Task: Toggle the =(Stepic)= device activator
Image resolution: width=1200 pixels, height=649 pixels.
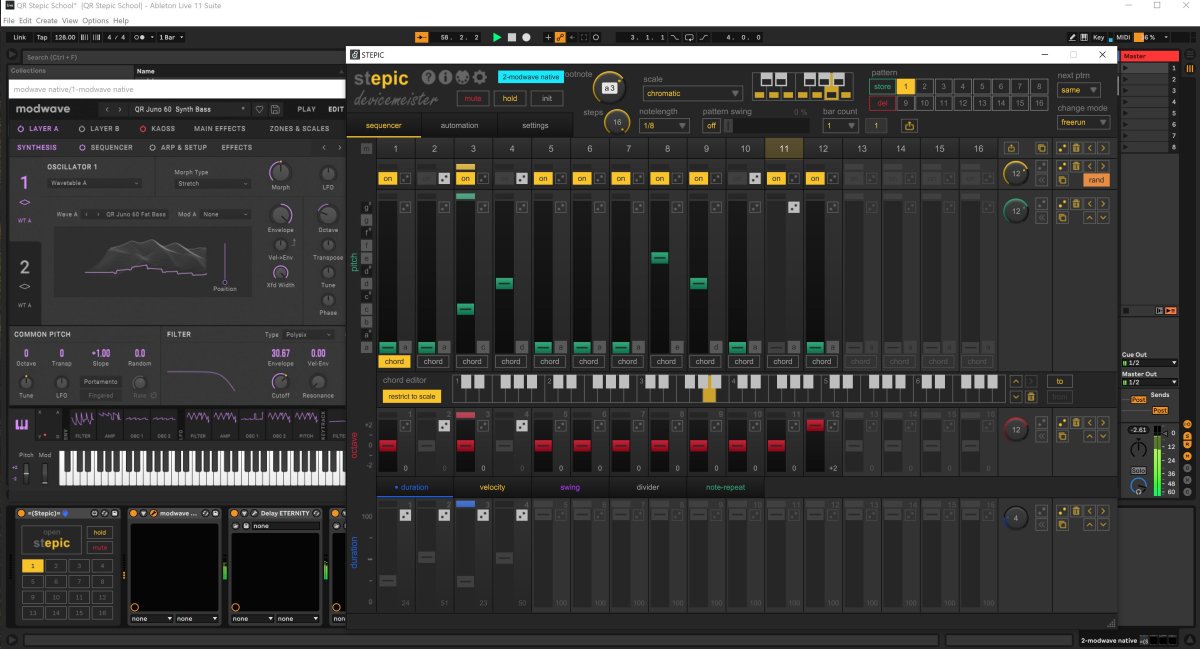Action: pyautogui.click(x=22, y=513)
